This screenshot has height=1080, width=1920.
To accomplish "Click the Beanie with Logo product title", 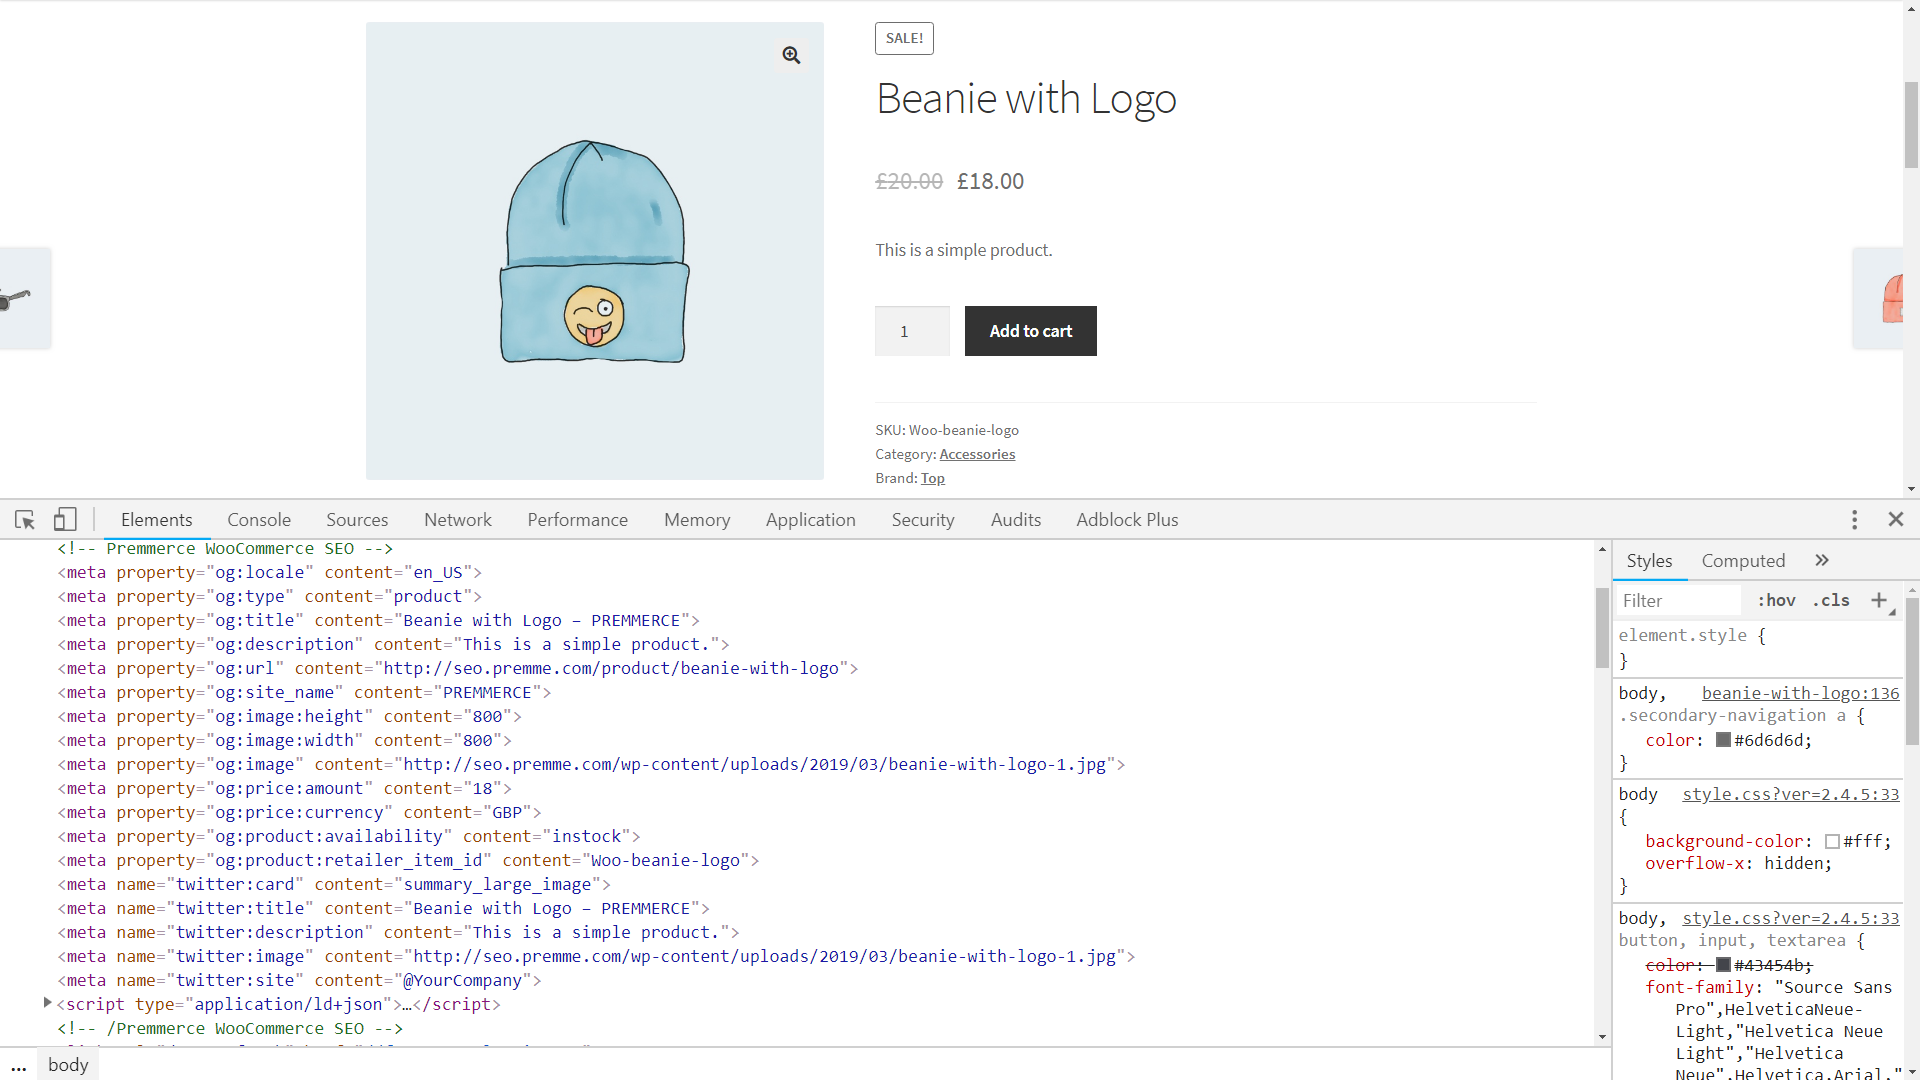I will (x=1026, y=99).
